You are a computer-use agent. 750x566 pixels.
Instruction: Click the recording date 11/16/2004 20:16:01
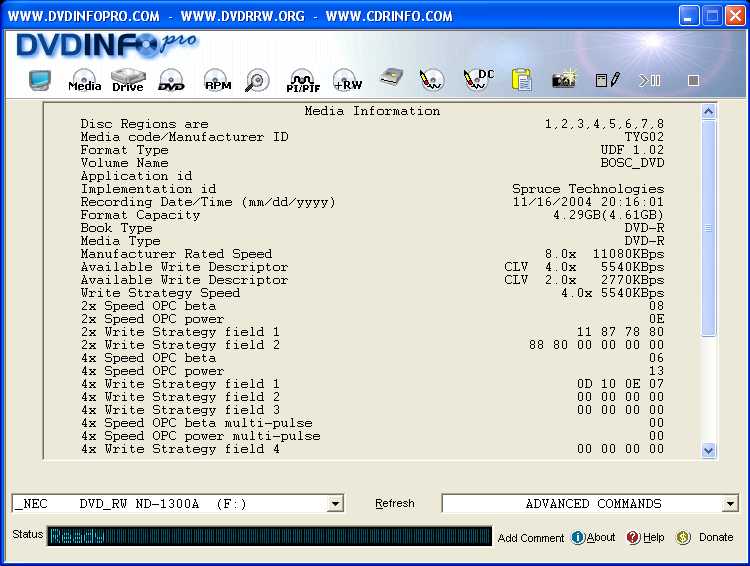[x=588, y=202]
